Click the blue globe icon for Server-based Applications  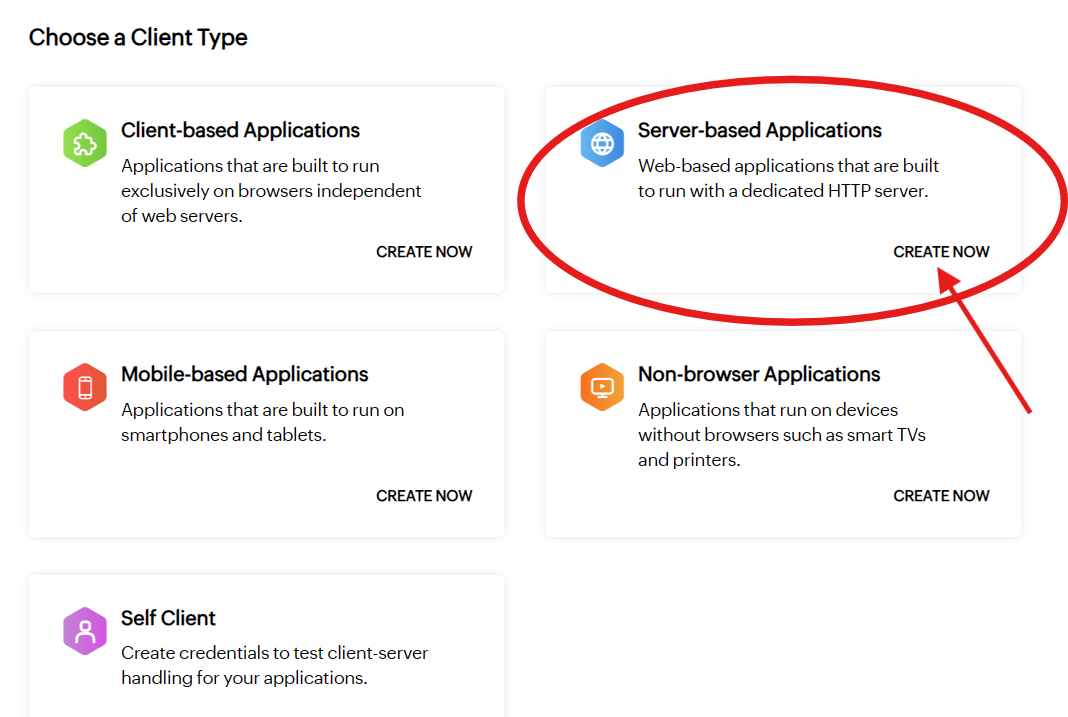601,144
